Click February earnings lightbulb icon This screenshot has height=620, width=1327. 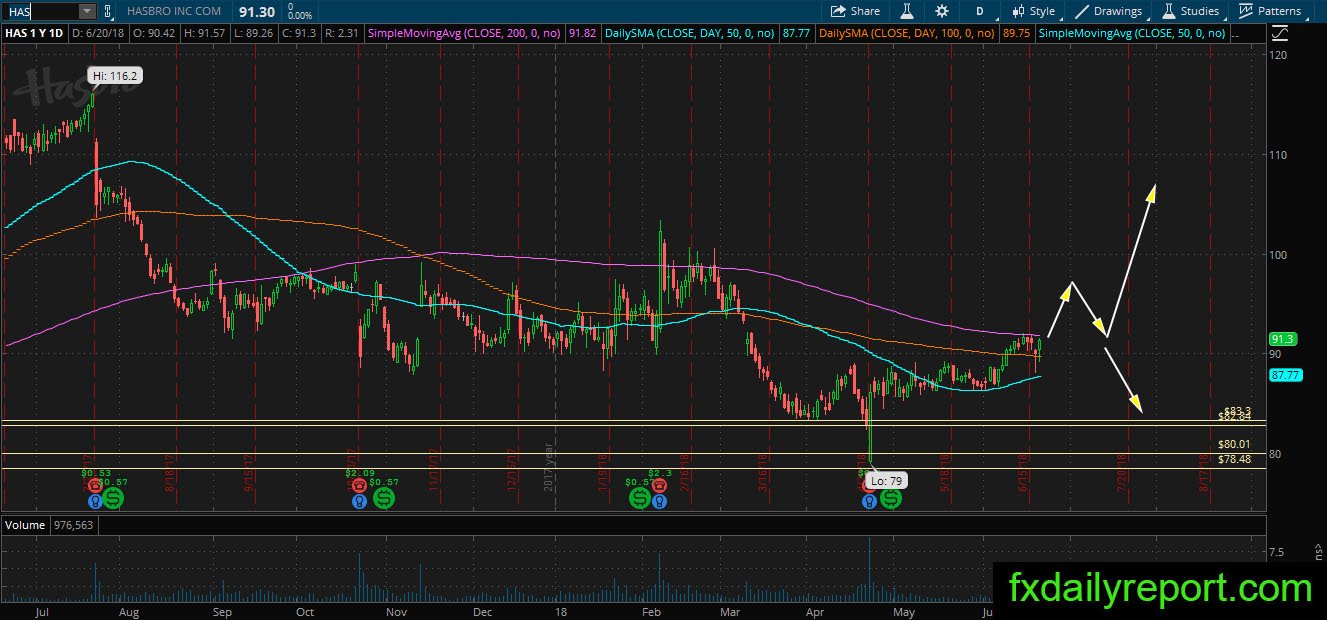[x=658, y=500]
